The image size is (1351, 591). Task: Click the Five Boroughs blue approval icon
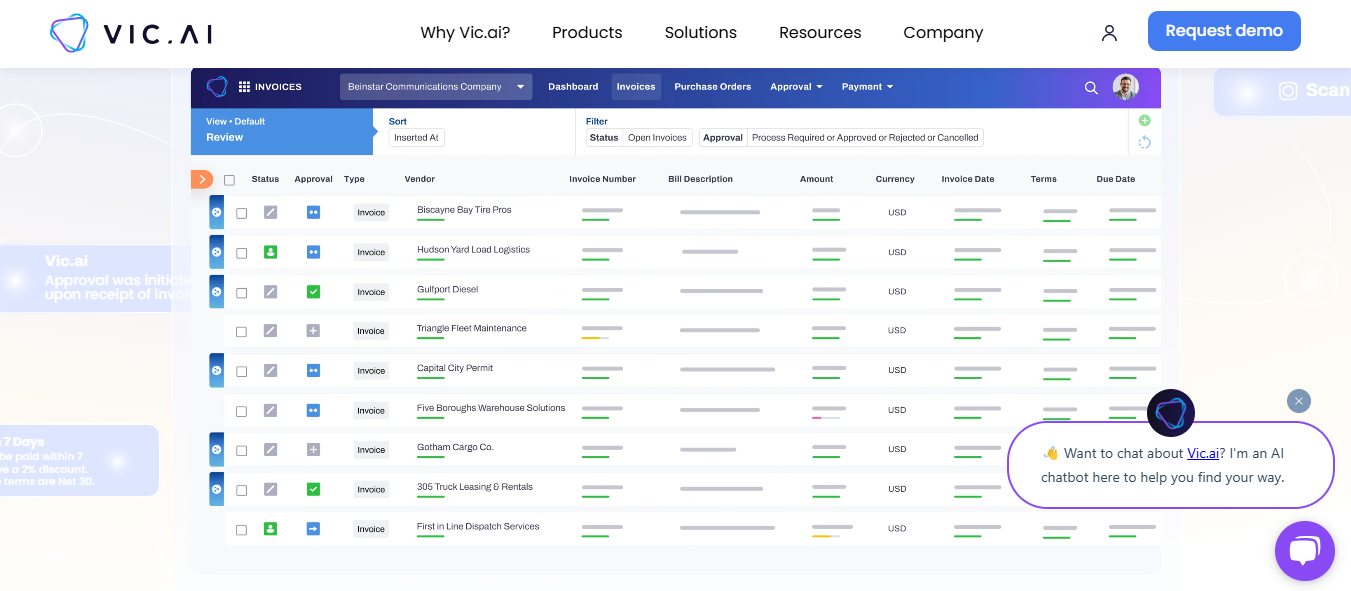click(313, 410)
